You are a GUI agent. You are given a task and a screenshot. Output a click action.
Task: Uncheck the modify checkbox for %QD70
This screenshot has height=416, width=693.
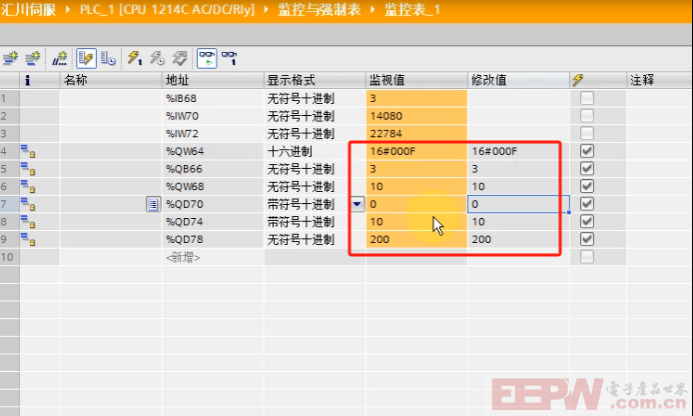click(587, 204)
